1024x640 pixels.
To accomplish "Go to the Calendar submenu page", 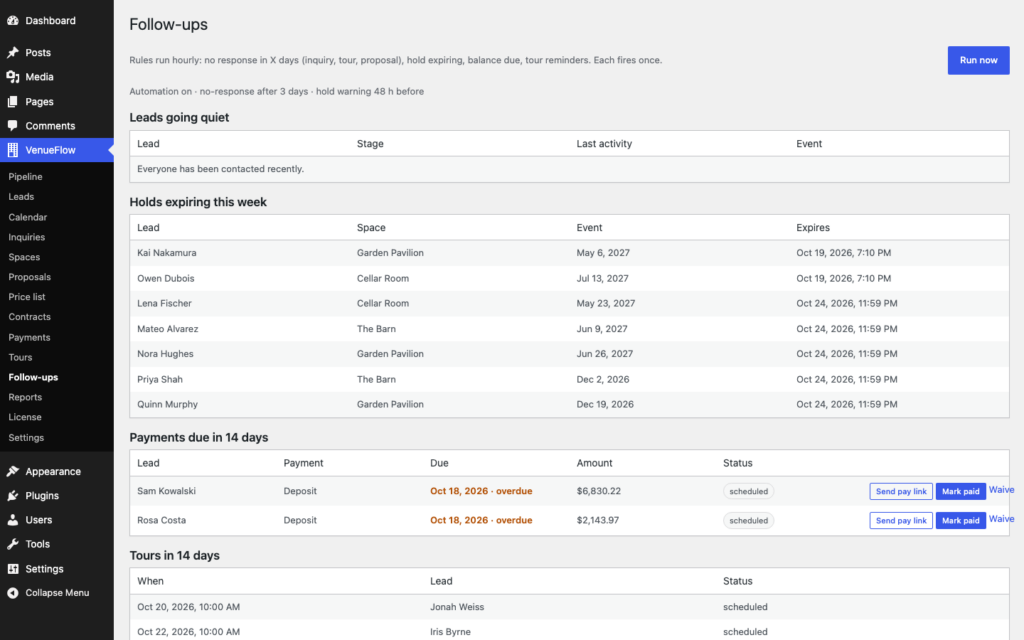I will click(x=27, y=217).
